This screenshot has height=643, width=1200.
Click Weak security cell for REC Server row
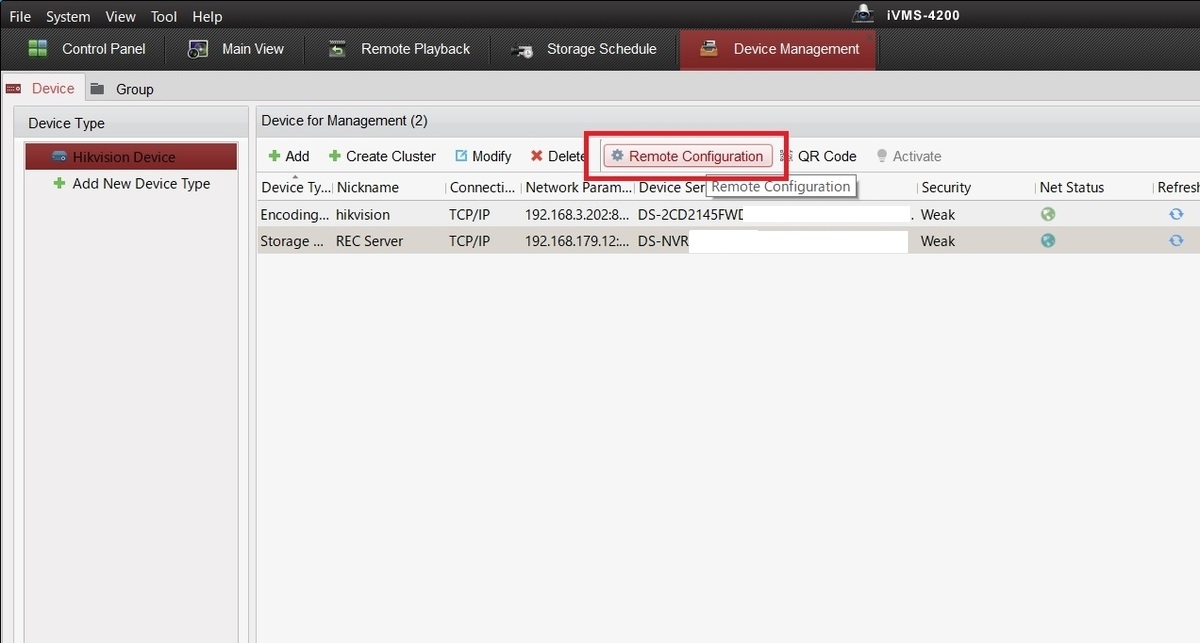point(938,241)
